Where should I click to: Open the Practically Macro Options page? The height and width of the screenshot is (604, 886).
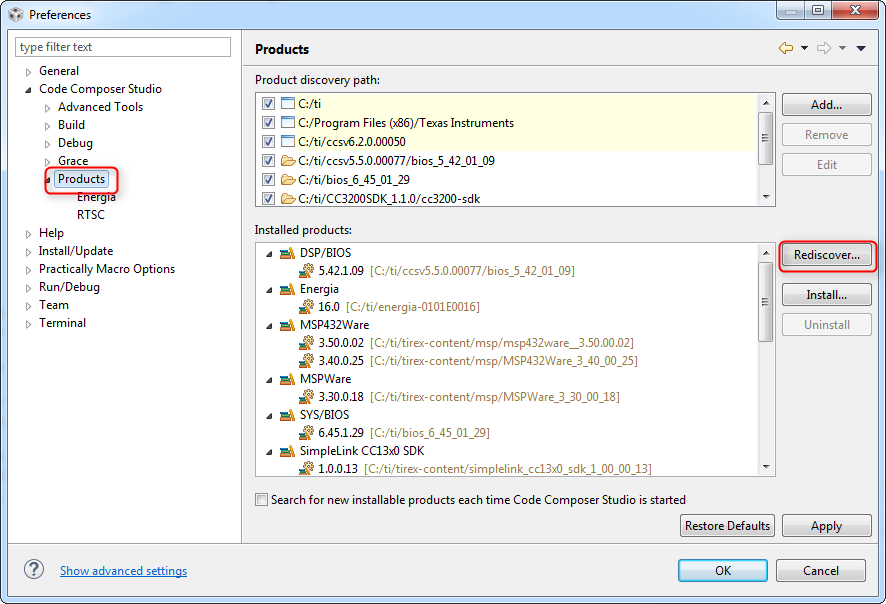tap(107, 269)
